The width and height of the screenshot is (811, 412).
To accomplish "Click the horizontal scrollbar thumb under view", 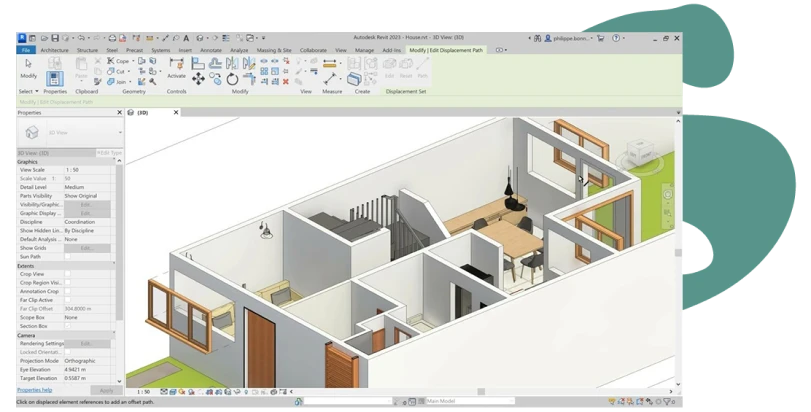I will (480, 392).
